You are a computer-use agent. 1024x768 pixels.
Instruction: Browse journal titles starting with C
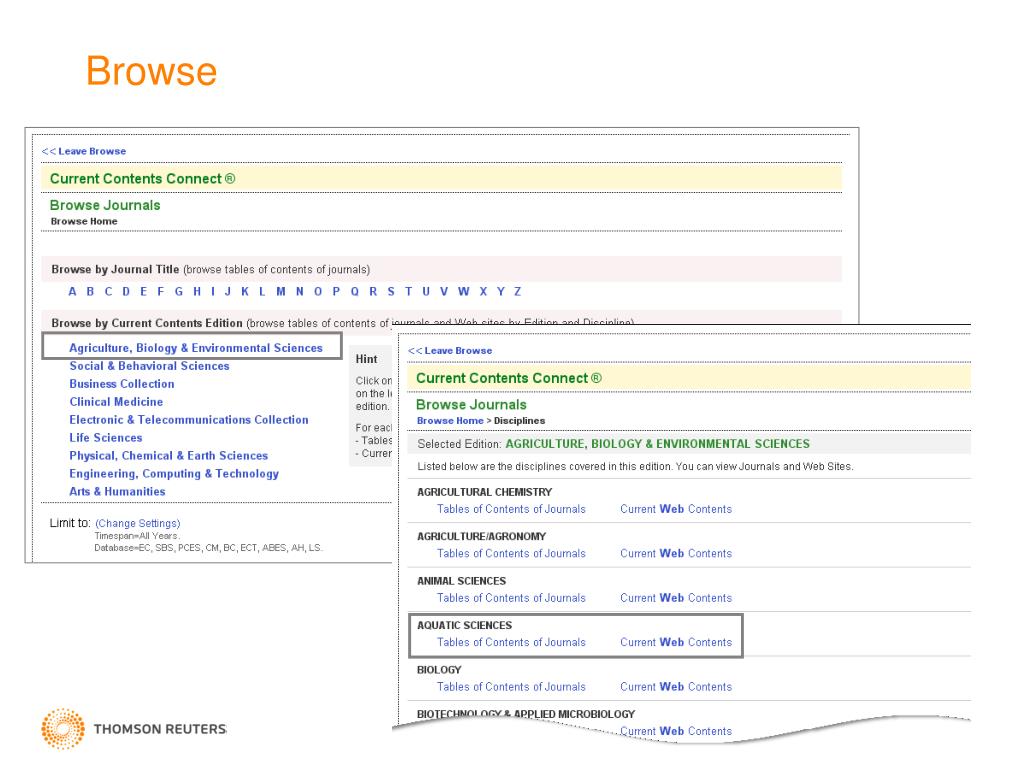coord(108,291)
